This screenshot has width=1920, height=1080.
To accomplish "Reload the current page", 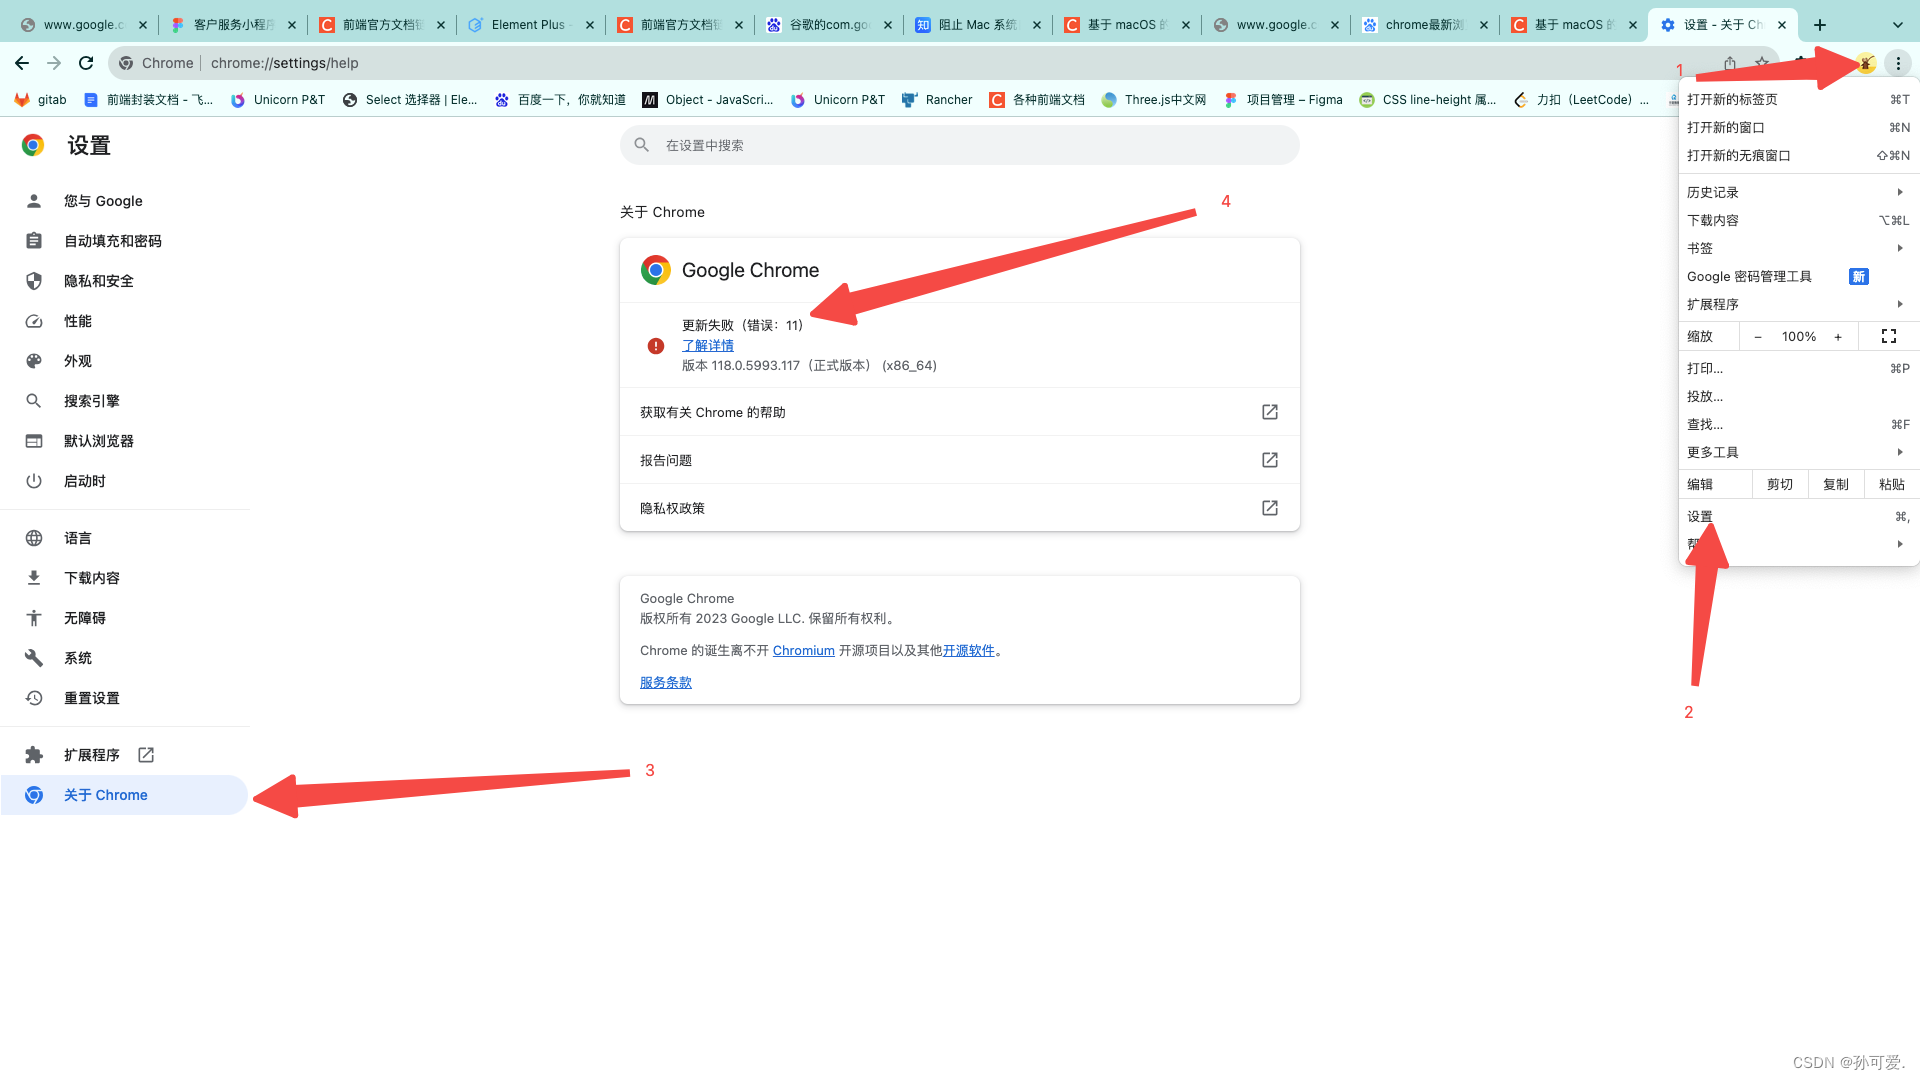I will (x=86, y=63).
